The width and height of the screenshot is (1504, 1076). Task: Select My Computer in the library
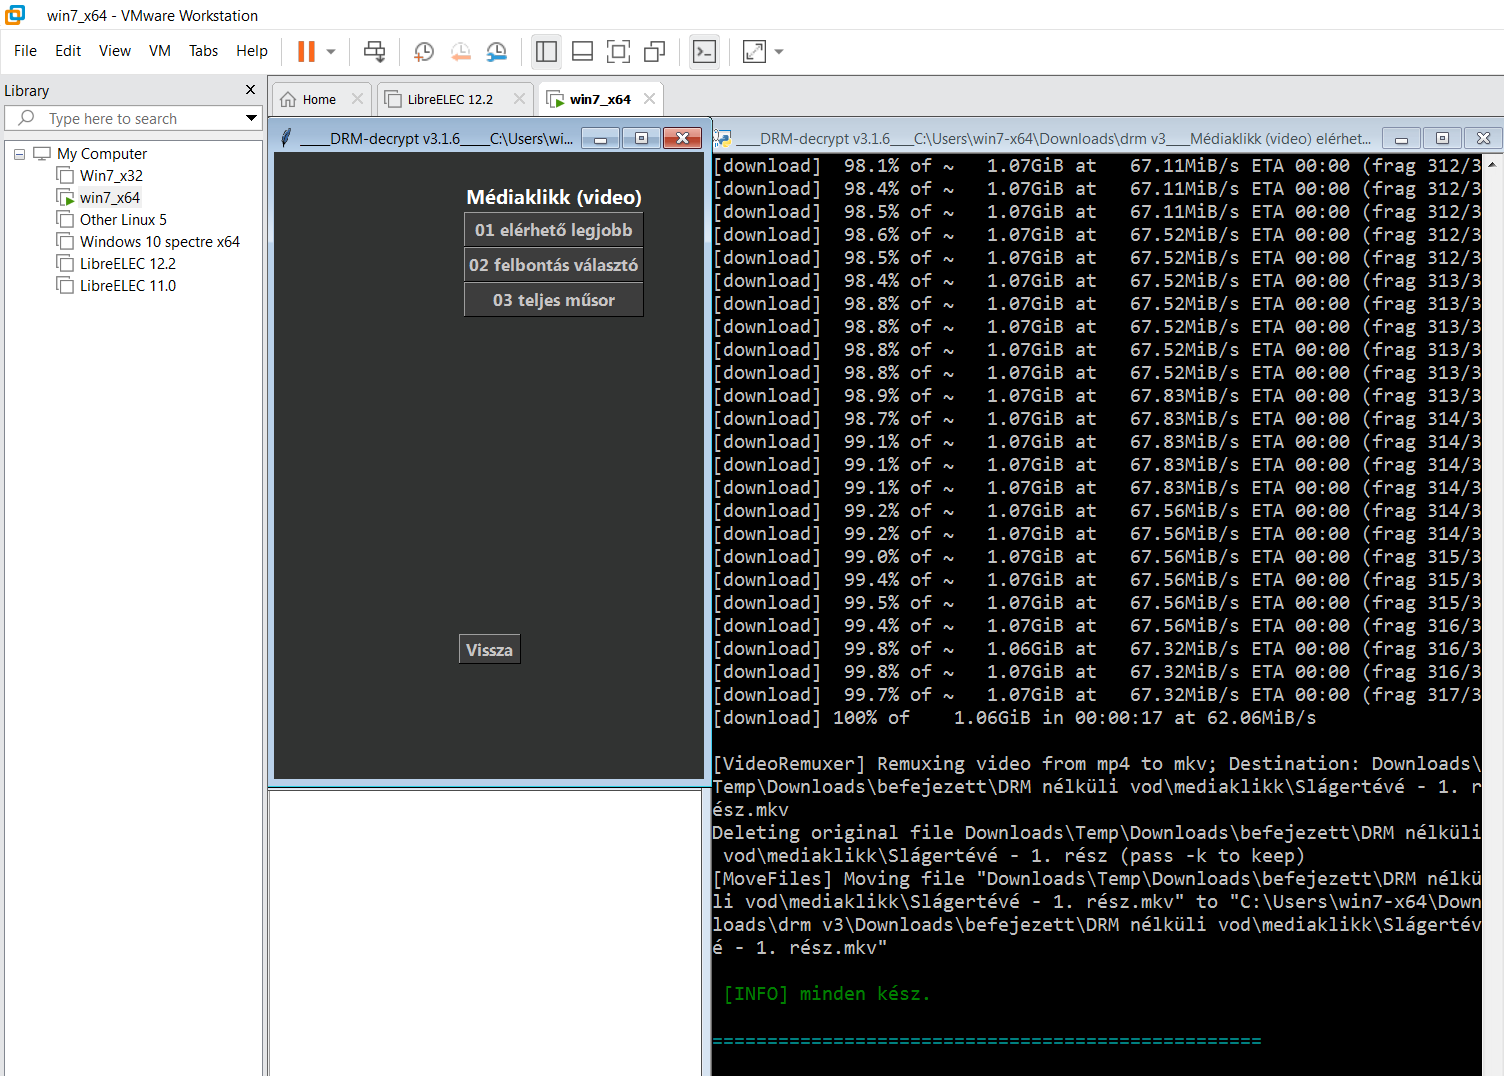click(x=102, y=154)
